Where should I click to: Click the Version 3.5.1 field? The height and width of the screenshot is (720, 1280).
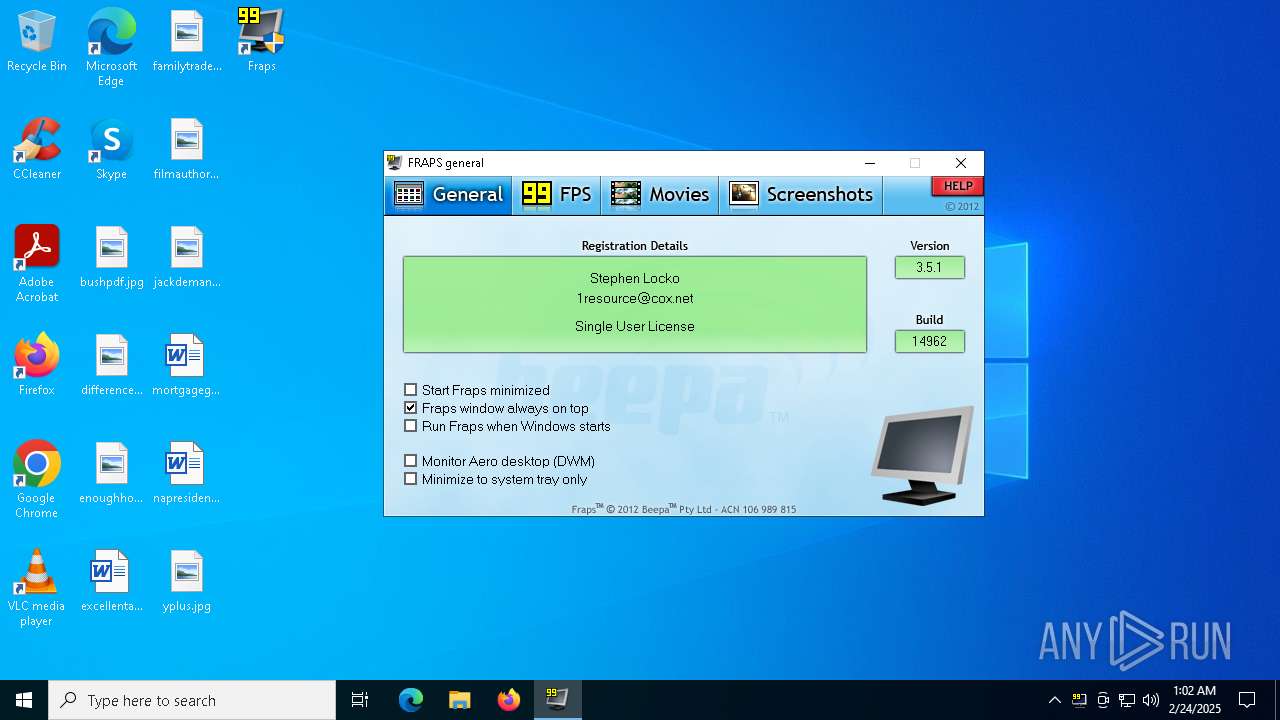click(930, 268)
